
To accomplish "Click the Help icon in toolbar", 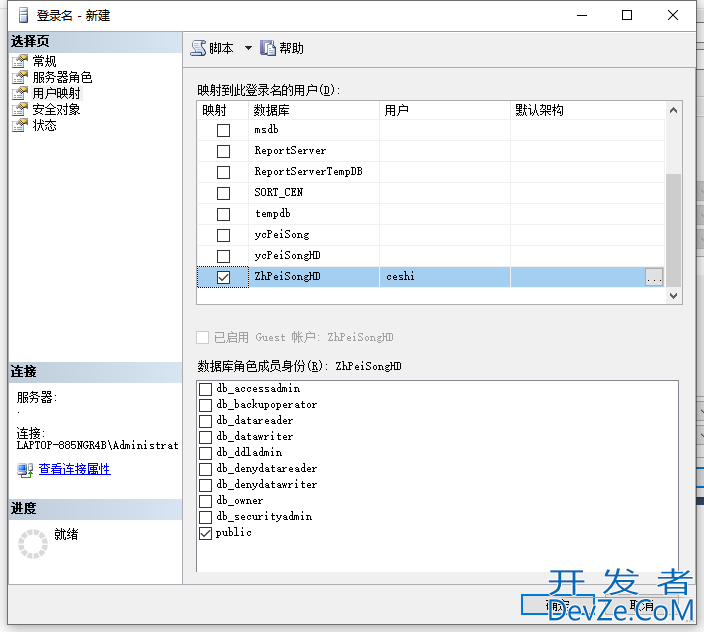I will pyautogui.click(x=268, y=48).
